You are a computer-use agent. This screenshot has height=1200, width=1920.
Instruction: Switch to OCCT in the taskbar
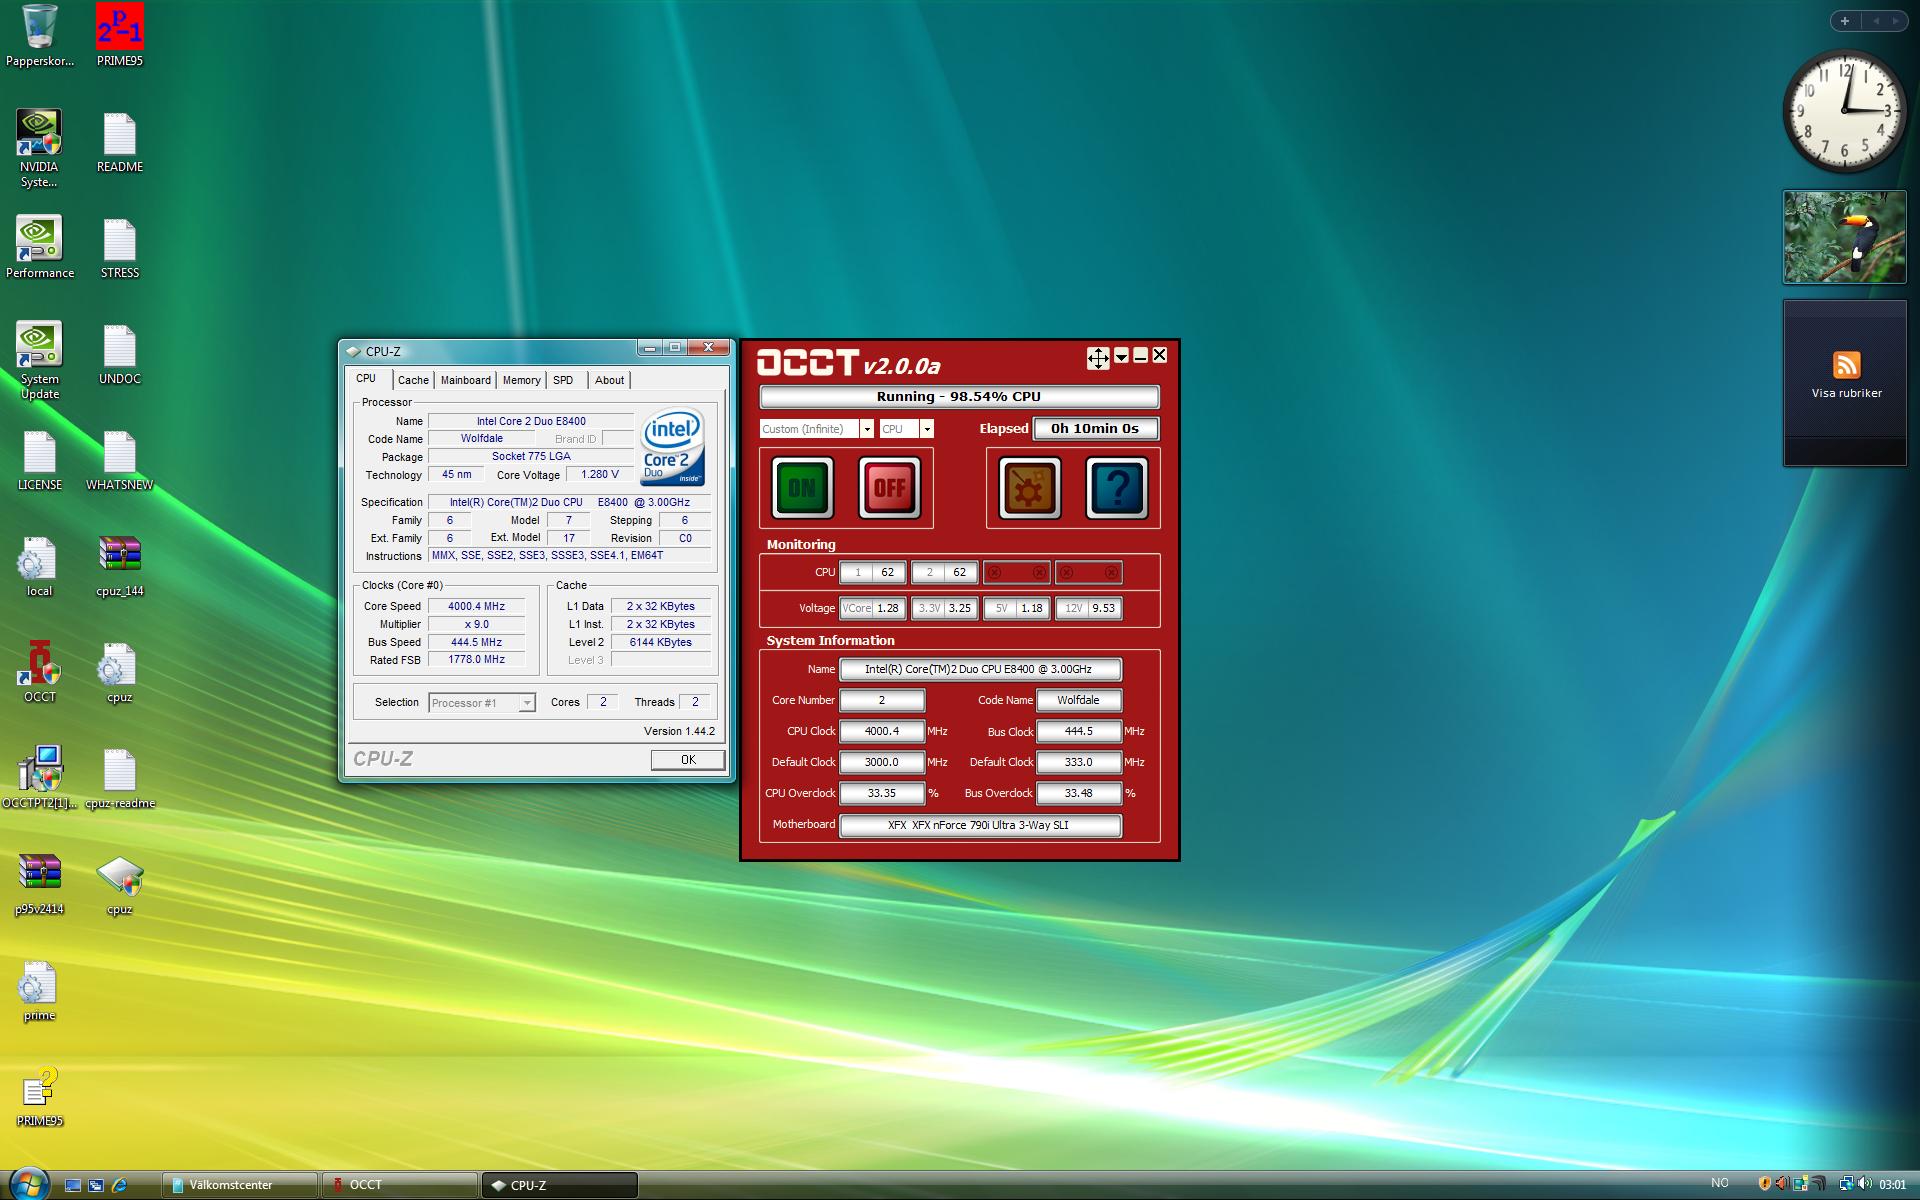pos(400,1185)
